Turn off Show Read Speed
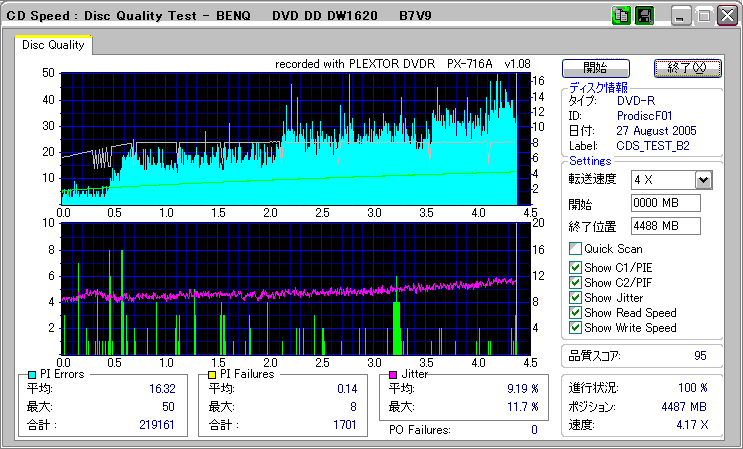The image size is (743, 449). click(x=575, y=312)
